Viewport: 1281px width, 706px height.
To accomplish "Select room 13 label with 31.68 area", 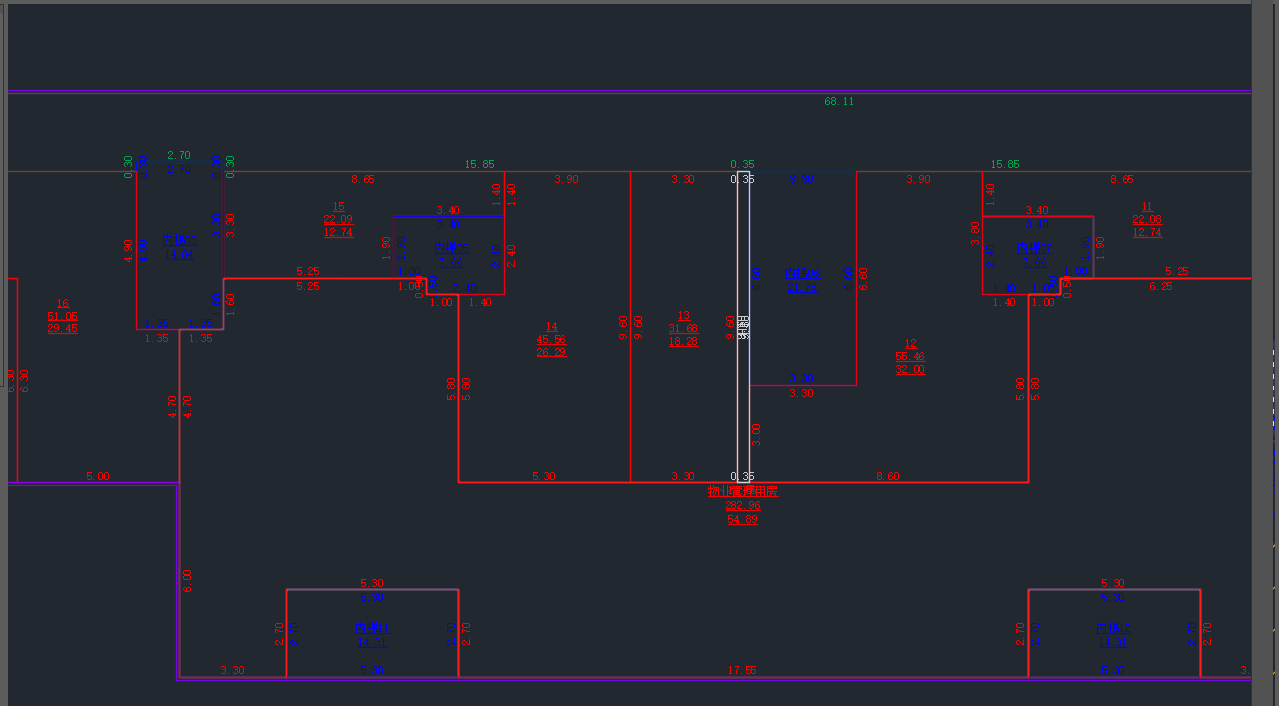I will click(683, 328).
